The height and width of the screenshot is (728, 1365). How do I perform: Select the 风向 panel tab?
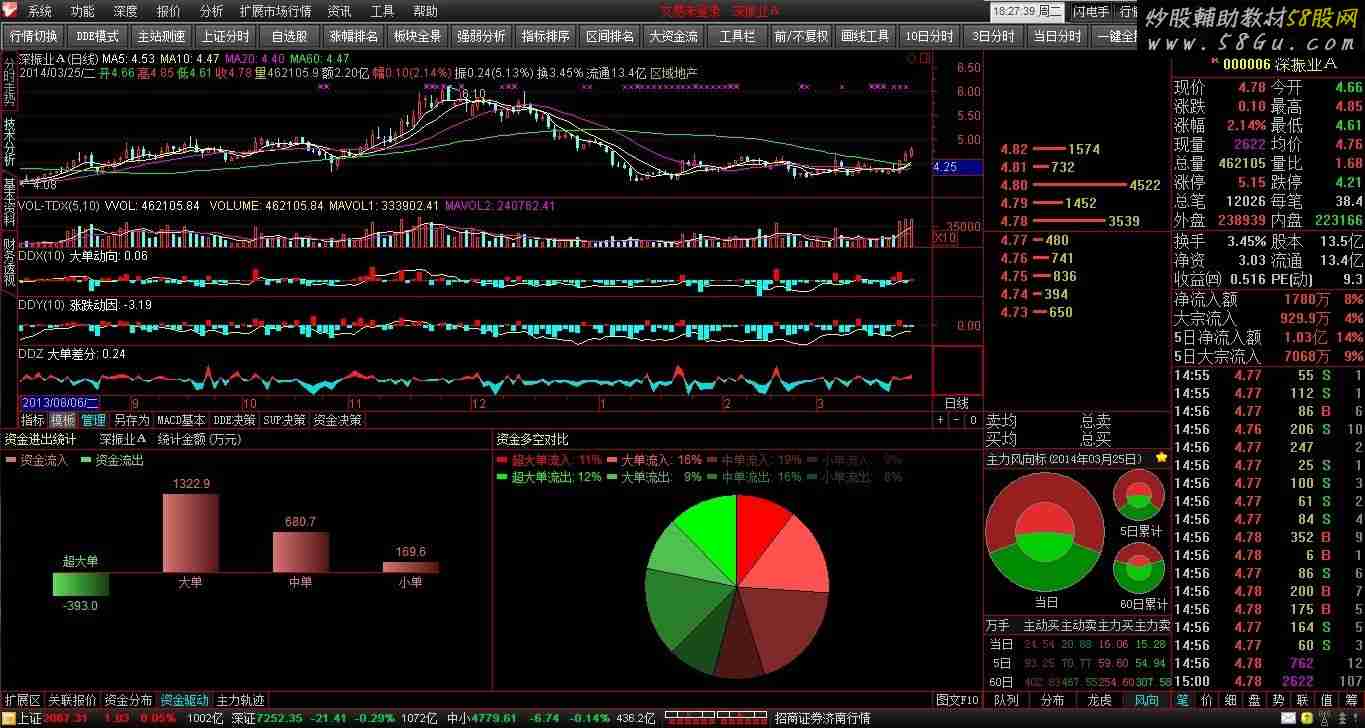[x=1146, y=700]
